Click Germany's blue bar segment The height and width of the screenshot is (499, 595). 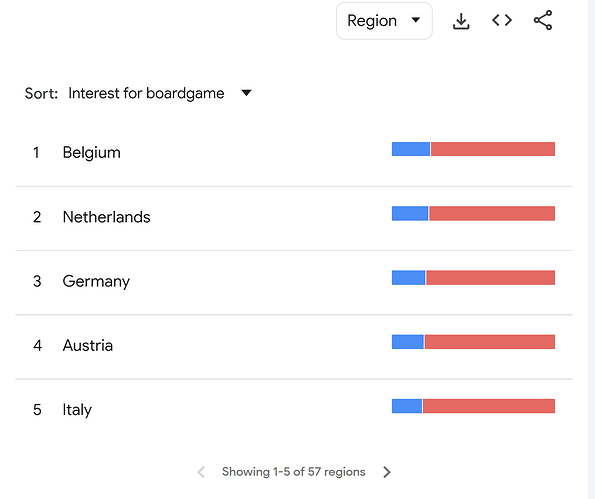pos(408,277)
